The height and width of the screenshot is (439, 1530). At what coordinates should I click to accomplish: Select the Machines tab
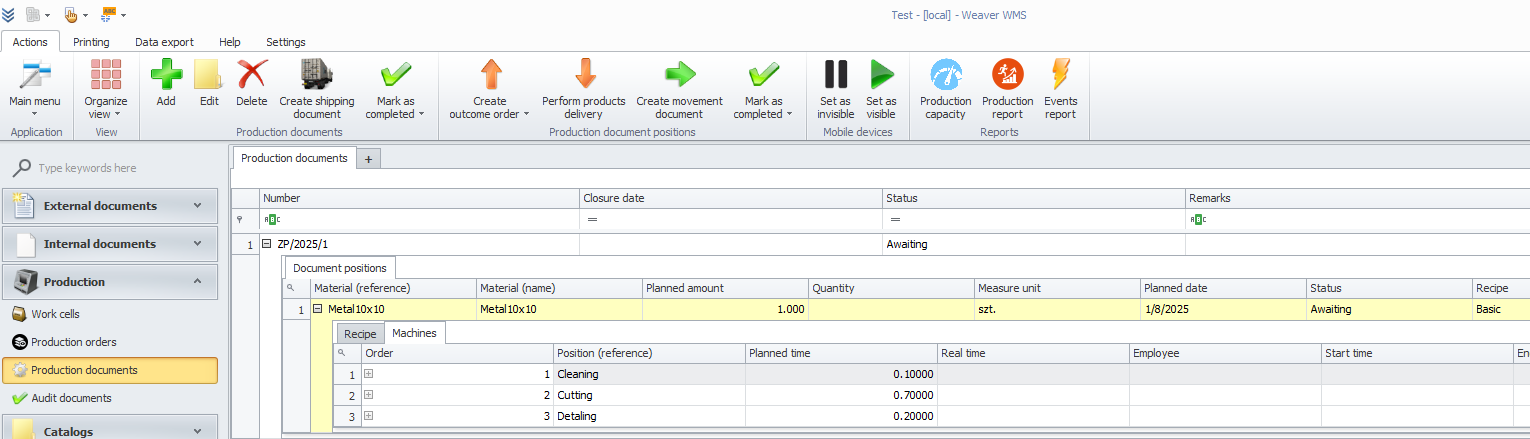coord(415,333)
